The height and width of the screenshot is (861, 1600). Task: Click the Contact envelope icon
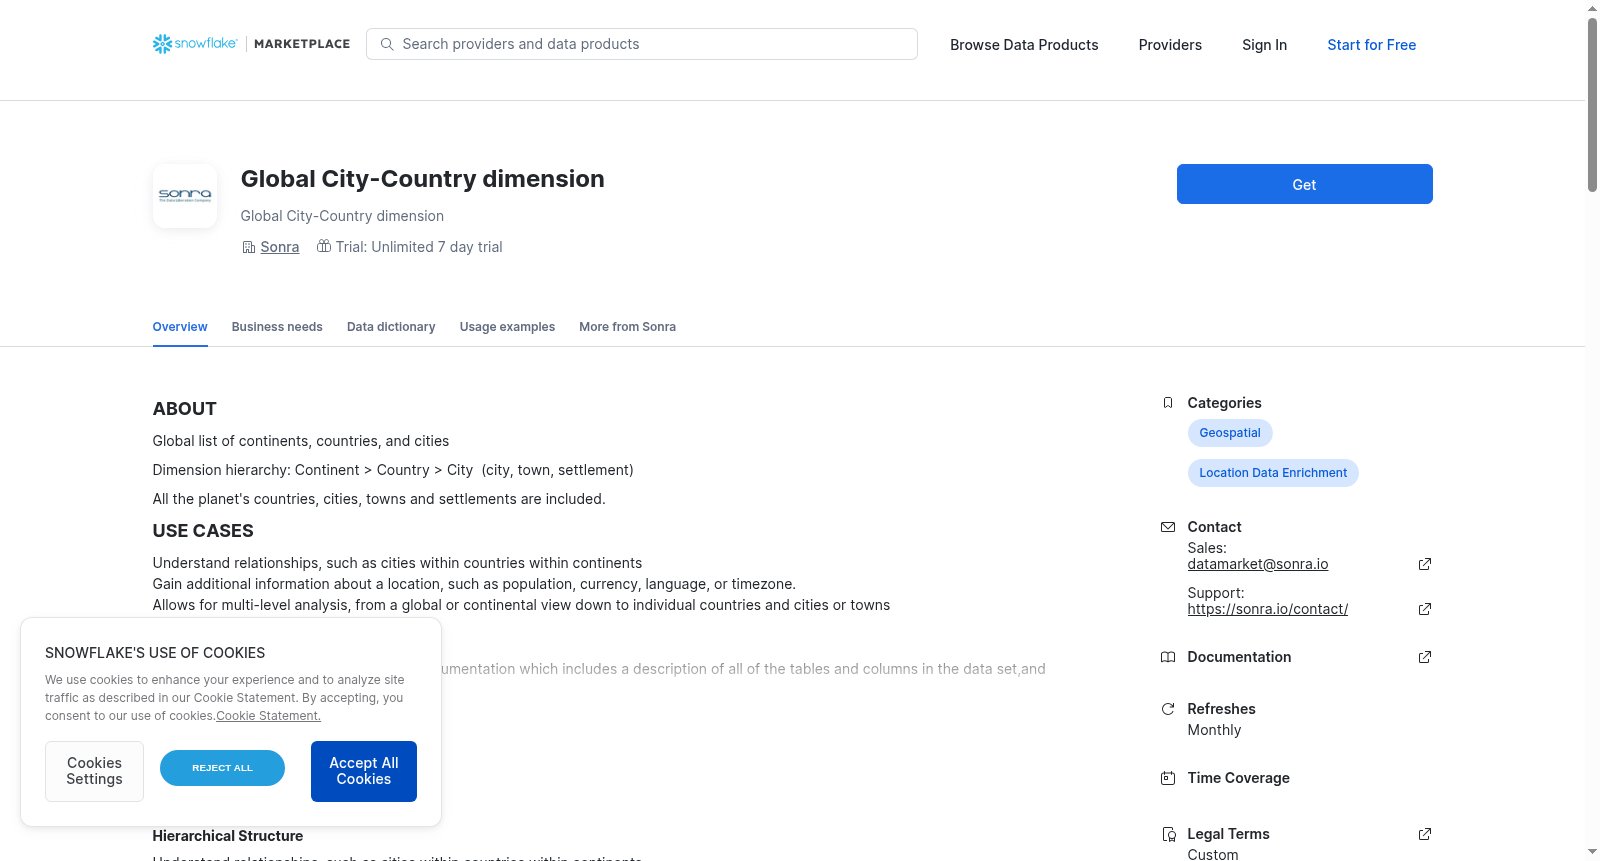(x=1168, y=527)
